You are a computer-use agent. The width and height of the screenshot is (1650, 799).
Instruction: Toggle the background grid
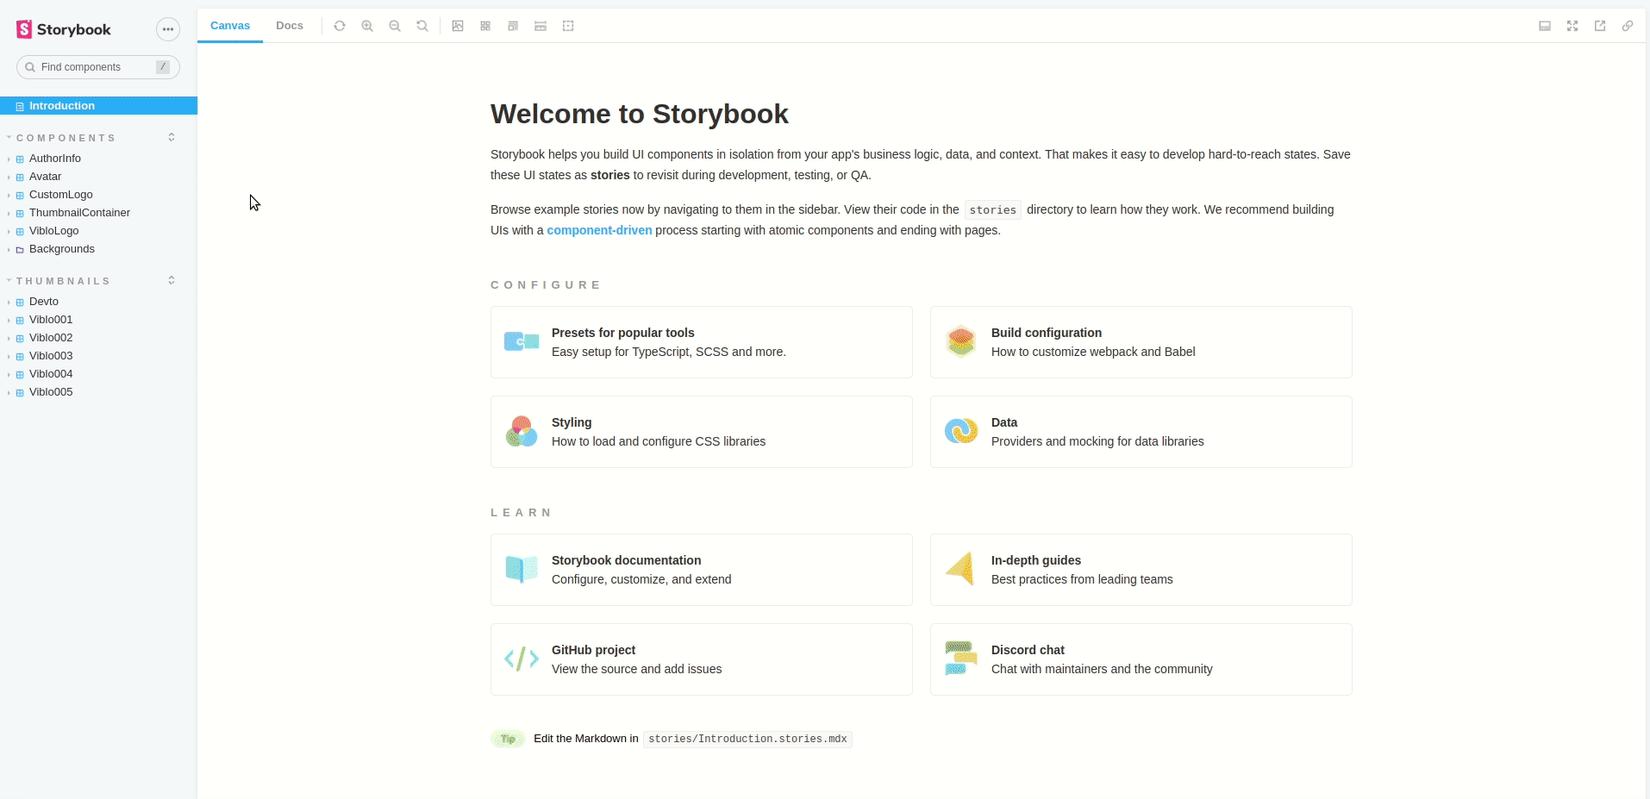(485, 26)
